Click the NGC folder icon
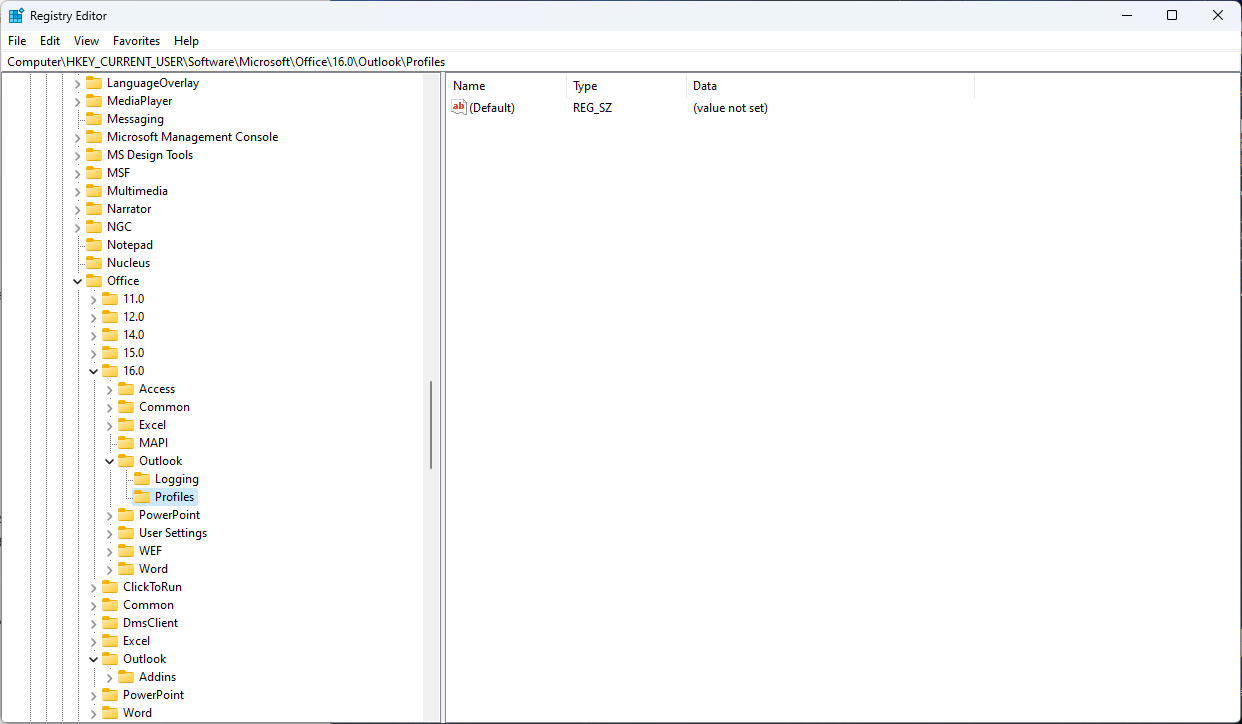1242x724 pixels. pos(94,227)
